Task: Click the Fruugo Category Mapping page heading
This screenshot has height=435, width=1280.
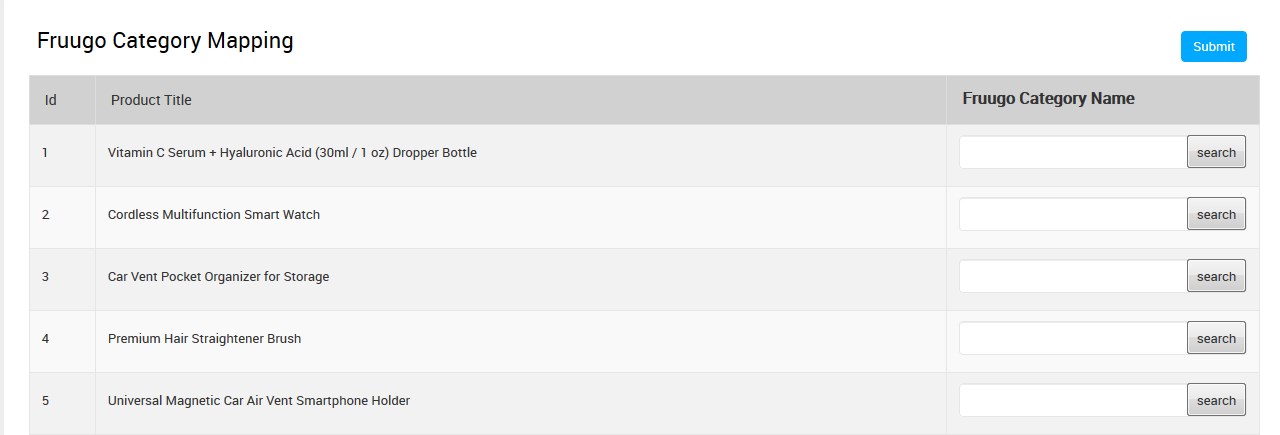Action: coord(165,41)
